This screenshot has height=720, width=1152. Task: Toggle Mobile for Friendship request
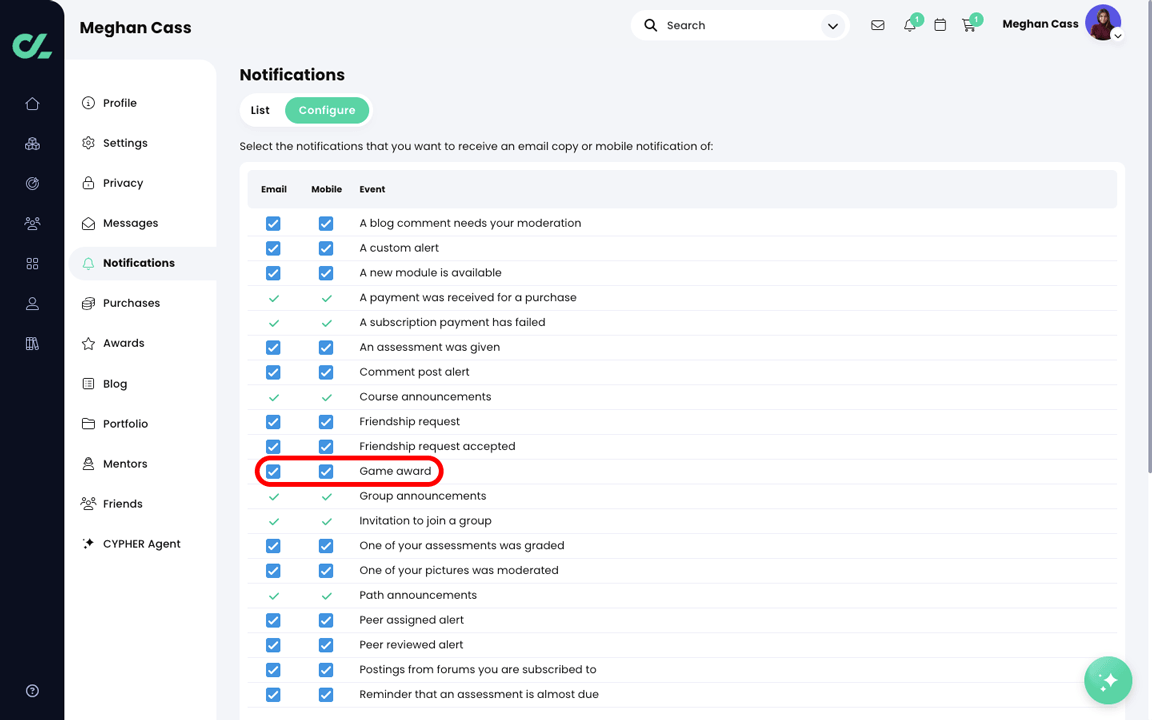pos(326,422)
